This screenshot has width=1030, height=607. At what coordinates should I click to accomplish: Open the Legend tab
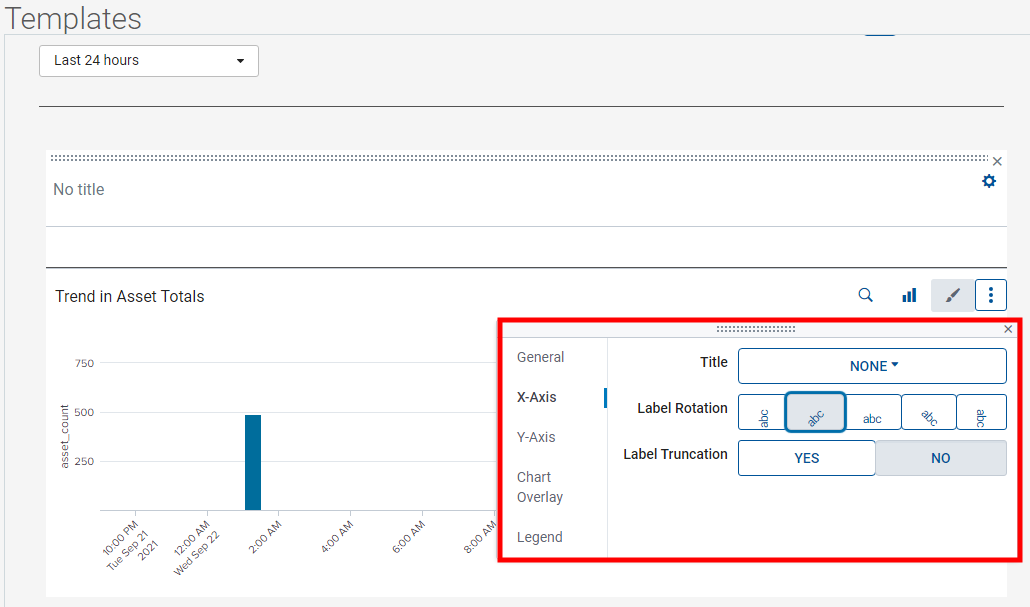coord(539,537)
